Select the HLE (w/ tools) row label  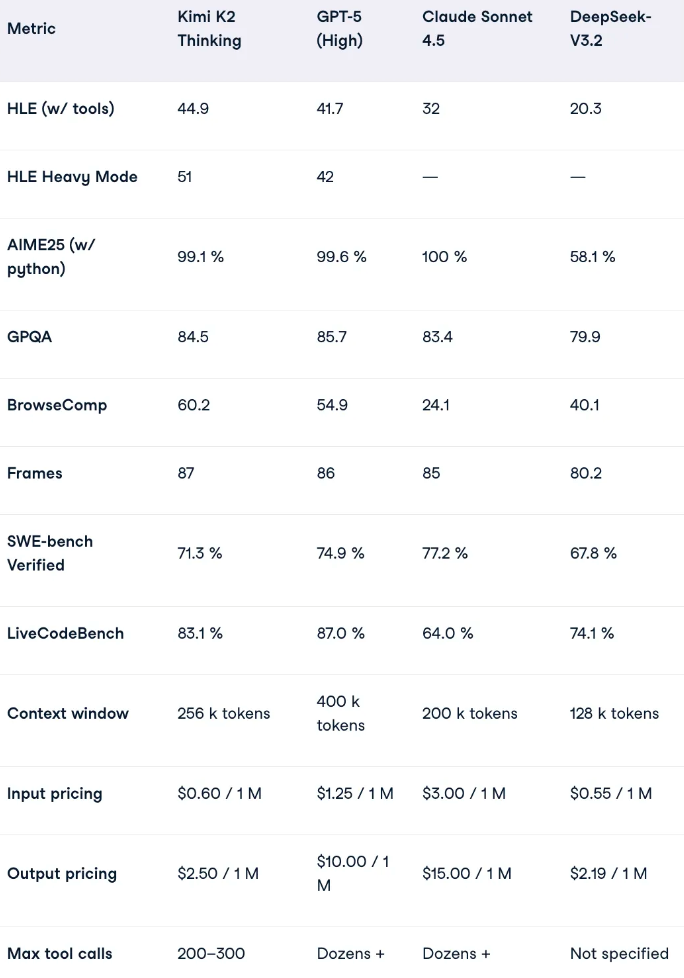[61, 109]
